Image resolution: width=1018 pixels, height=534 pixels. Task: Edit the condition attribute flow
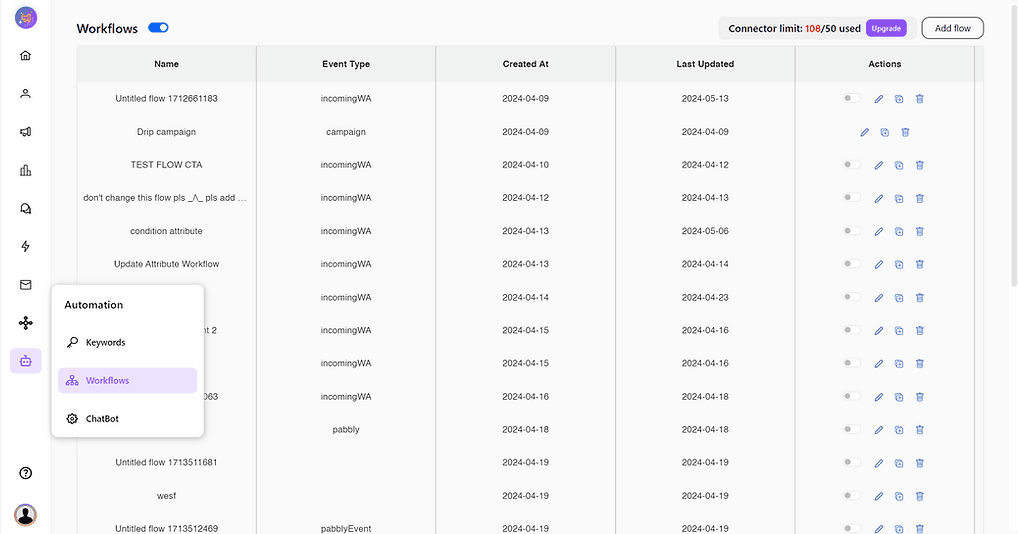click(878, 231)
